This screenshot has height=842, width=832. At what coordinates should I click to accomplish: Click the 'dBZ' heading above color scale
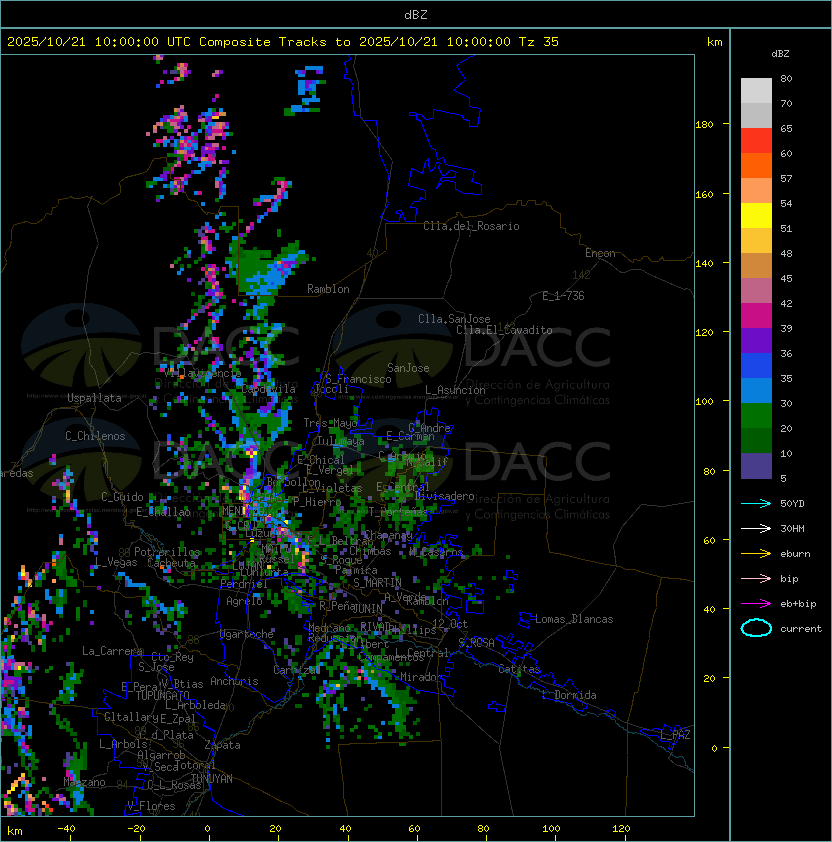[x=780, y=54]
